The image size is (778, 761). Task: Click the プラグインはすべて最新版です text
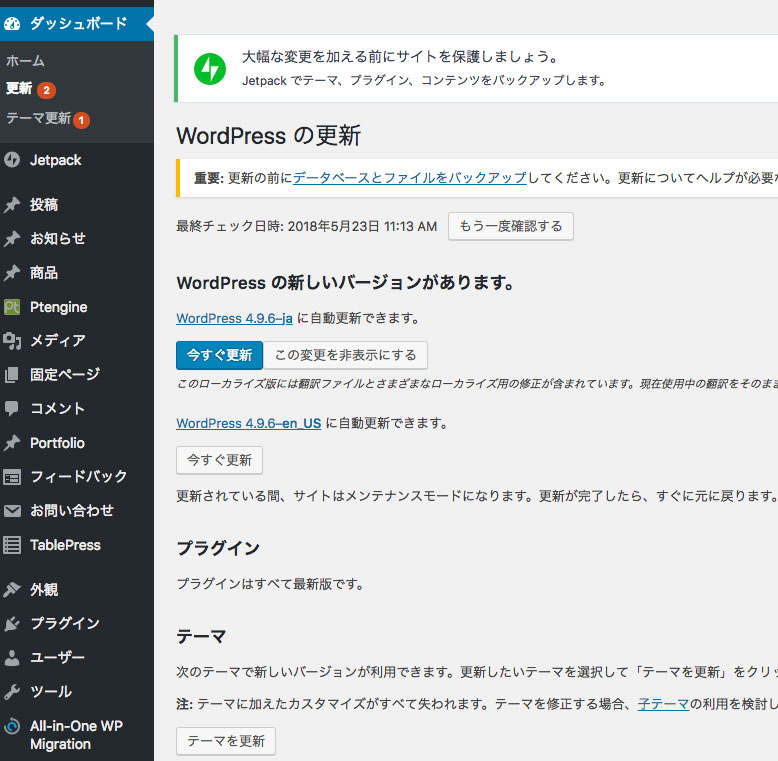click(x=270, y=584)
